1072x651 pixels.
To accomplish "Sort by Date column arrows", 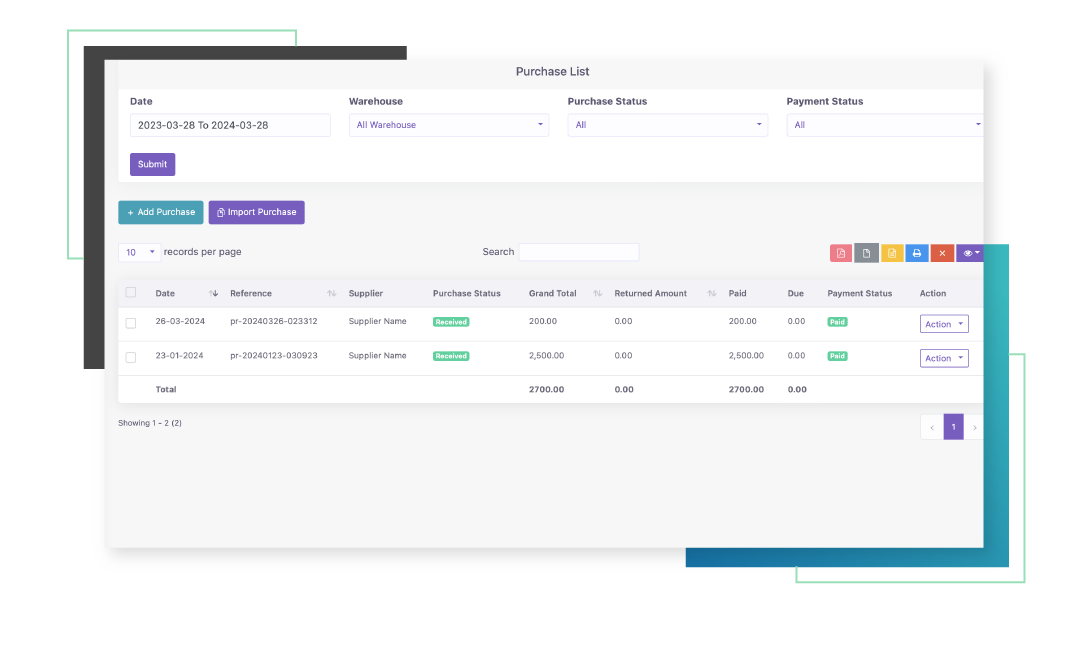I will 214,293.
